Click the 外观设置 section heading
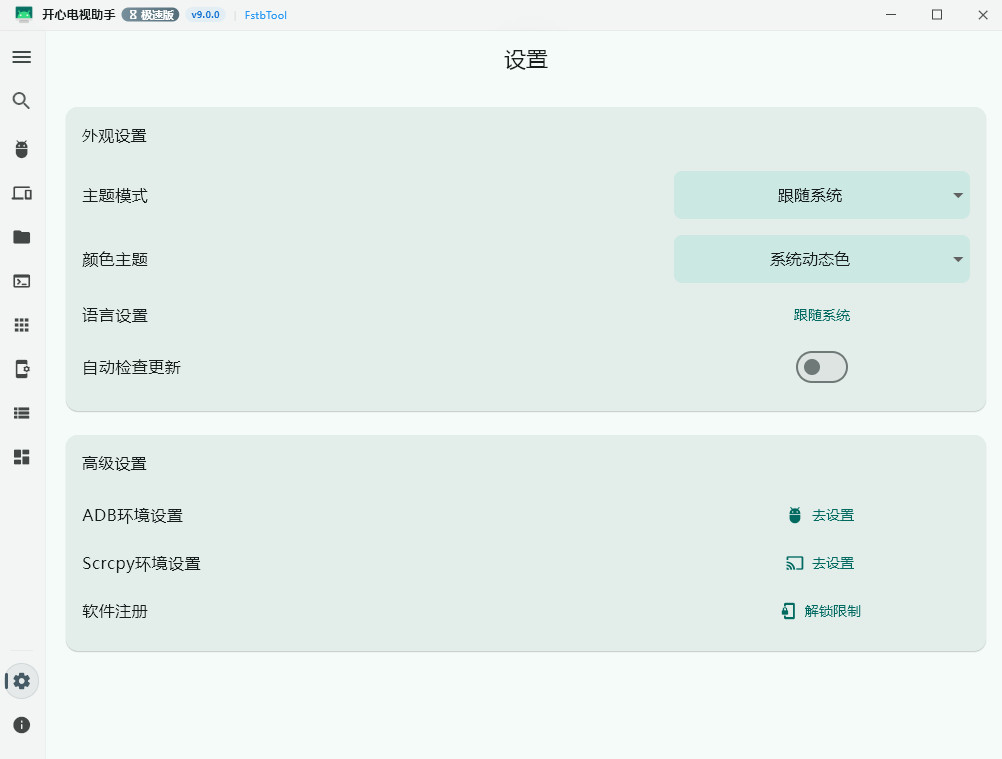Image resolution: width=1002 pixels, height=759 pixels. tap(114, 136)
